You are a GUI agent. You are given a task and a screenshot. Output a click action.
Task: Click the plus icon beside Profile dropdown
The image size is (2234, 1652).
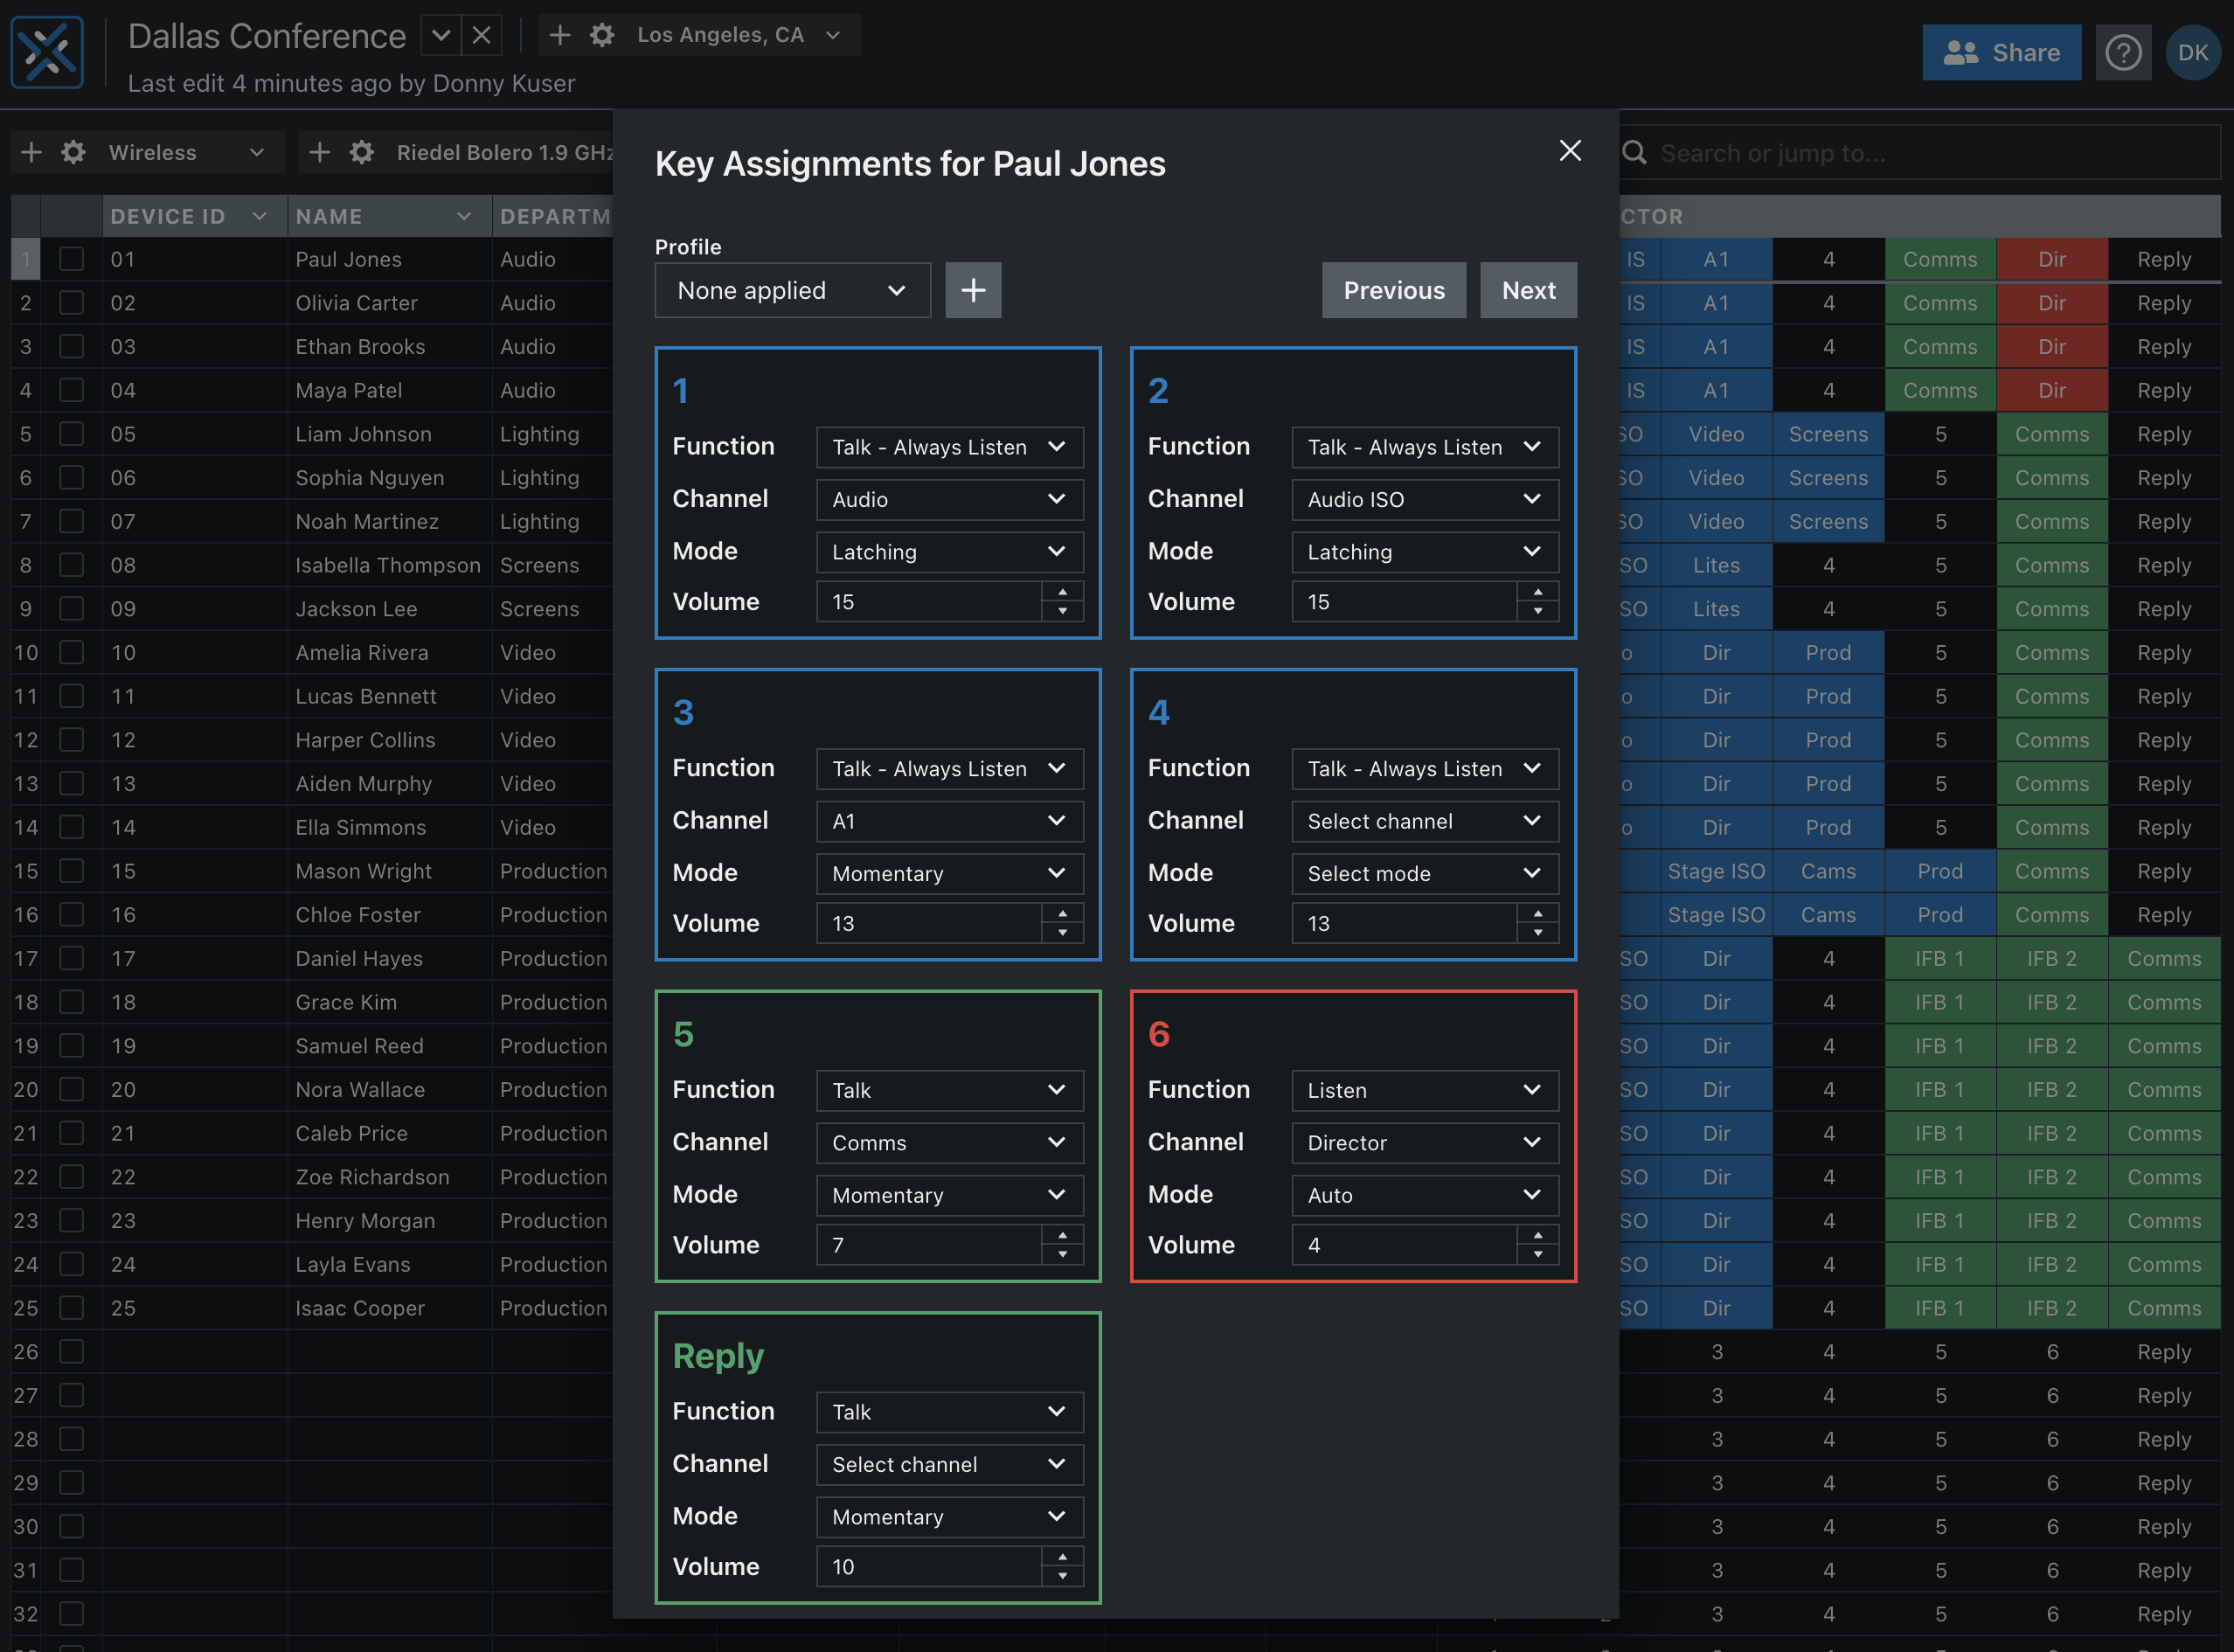[972, 290]
